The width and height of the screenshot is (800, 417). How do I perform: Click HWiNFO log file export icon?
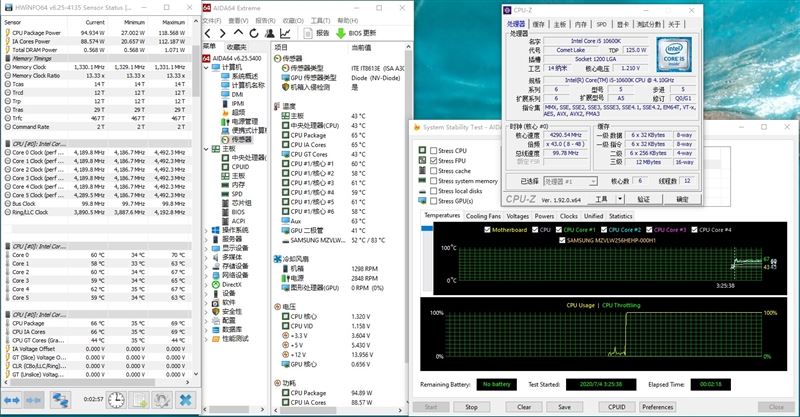(x=139, y=400)
